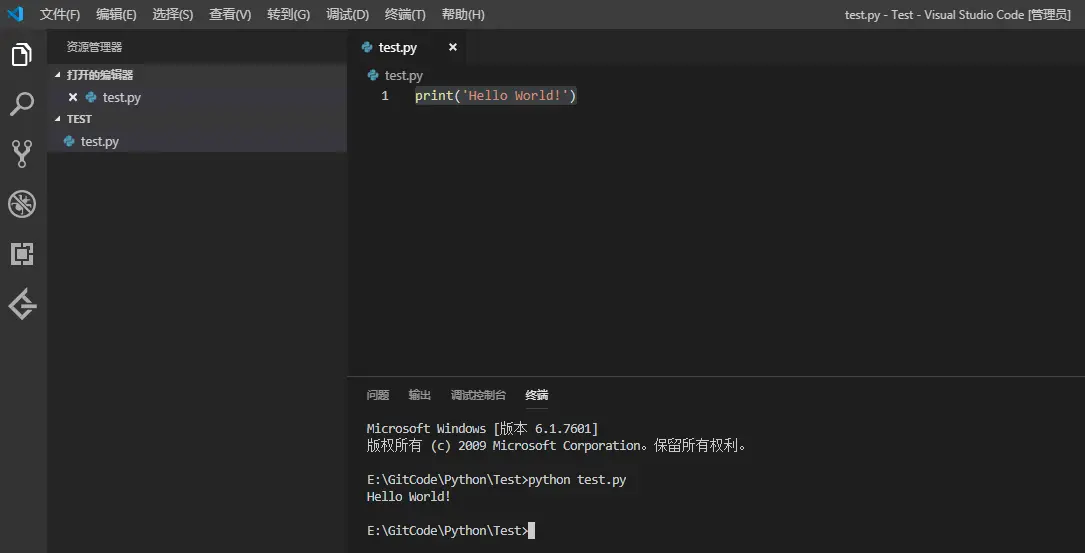Open the 调试(D) menu
Image resolution: width=1085 pixels, height=553 pixels.
pos(347,15)
